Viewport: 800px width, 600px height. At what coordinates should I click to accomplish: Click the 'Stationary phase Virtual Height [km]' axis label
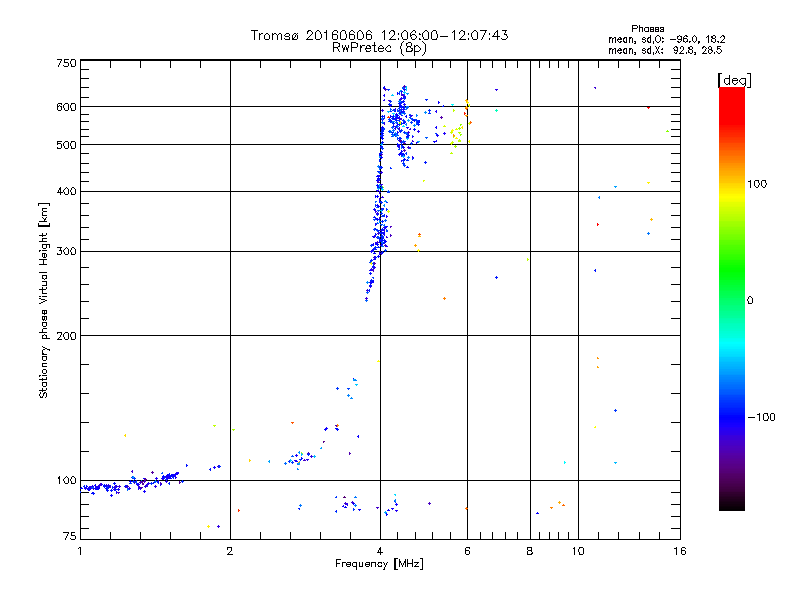[x=43, y=301]
